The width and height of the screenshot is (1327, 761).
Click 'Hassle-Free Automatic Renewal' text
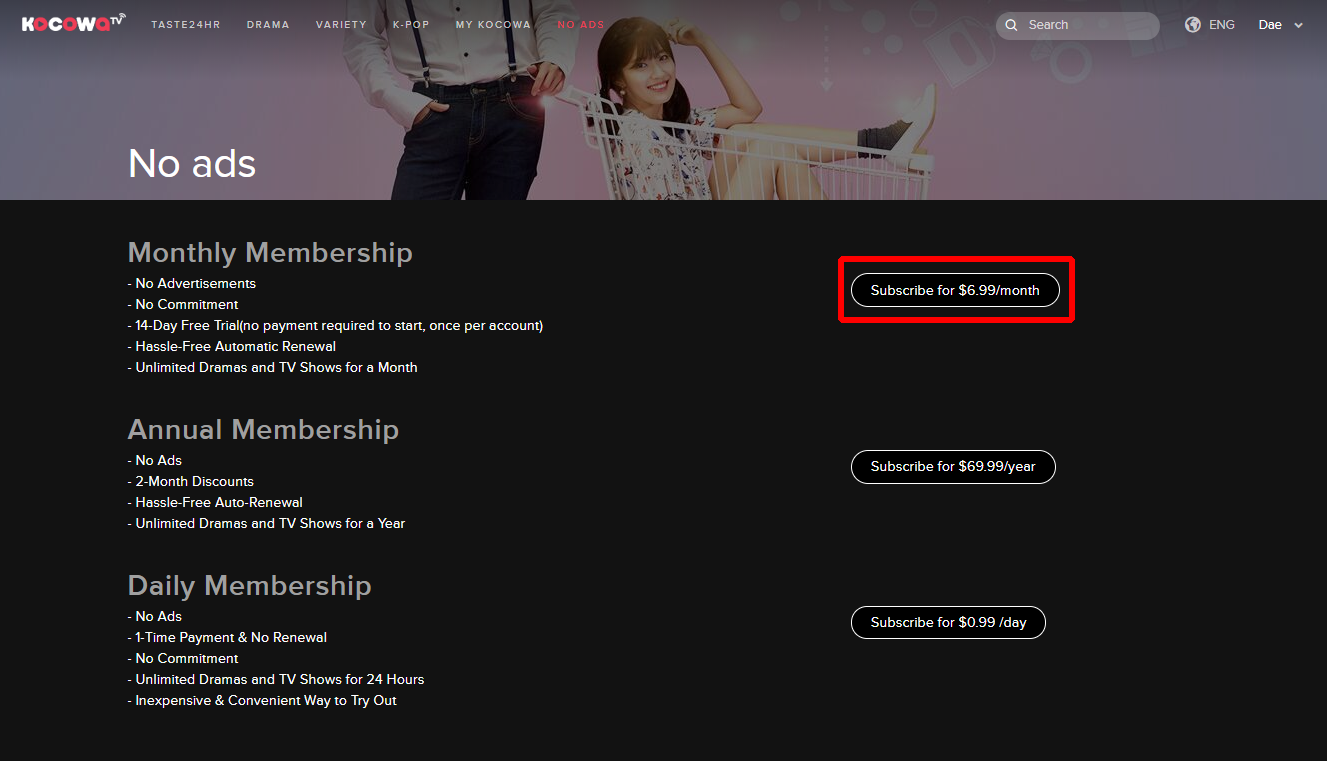(x=232, y=346)
